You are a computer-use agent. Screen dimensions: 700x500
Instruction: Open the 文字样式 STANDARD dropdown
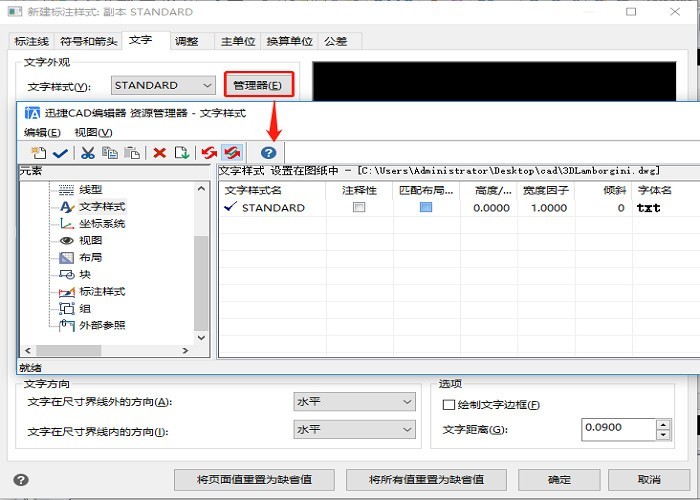(x=163, y=85)
